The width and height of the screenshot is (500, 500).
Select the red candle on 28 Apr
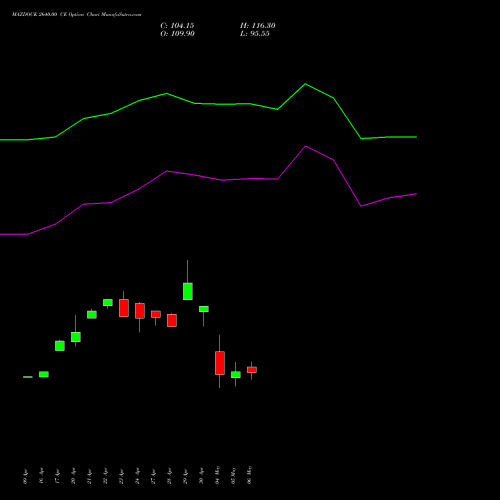(x=172, y=320)
